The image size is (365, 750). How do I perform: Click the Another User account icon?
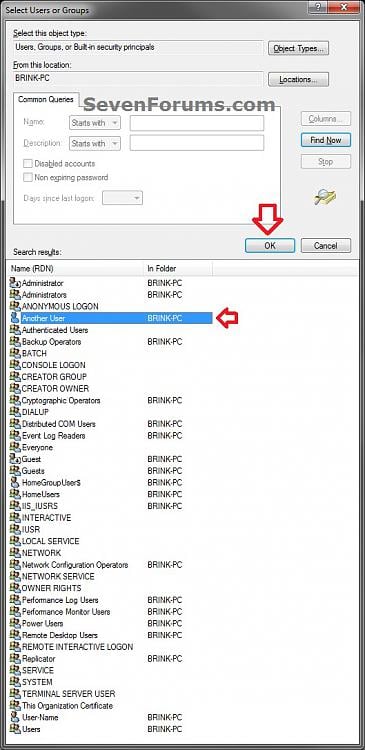tap(15, 318)
